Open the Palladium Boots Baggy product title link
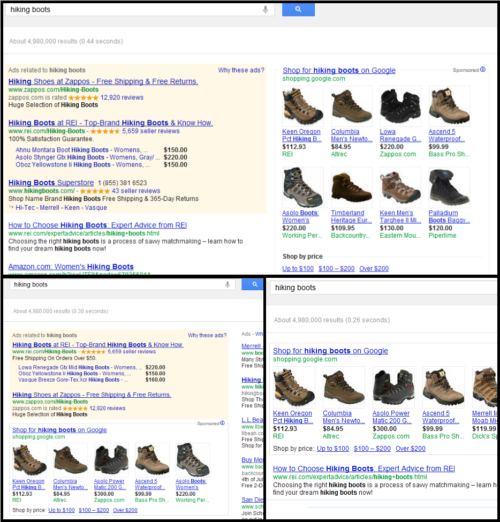The width and height of the screenshot is (500, 522). [449, 217]
